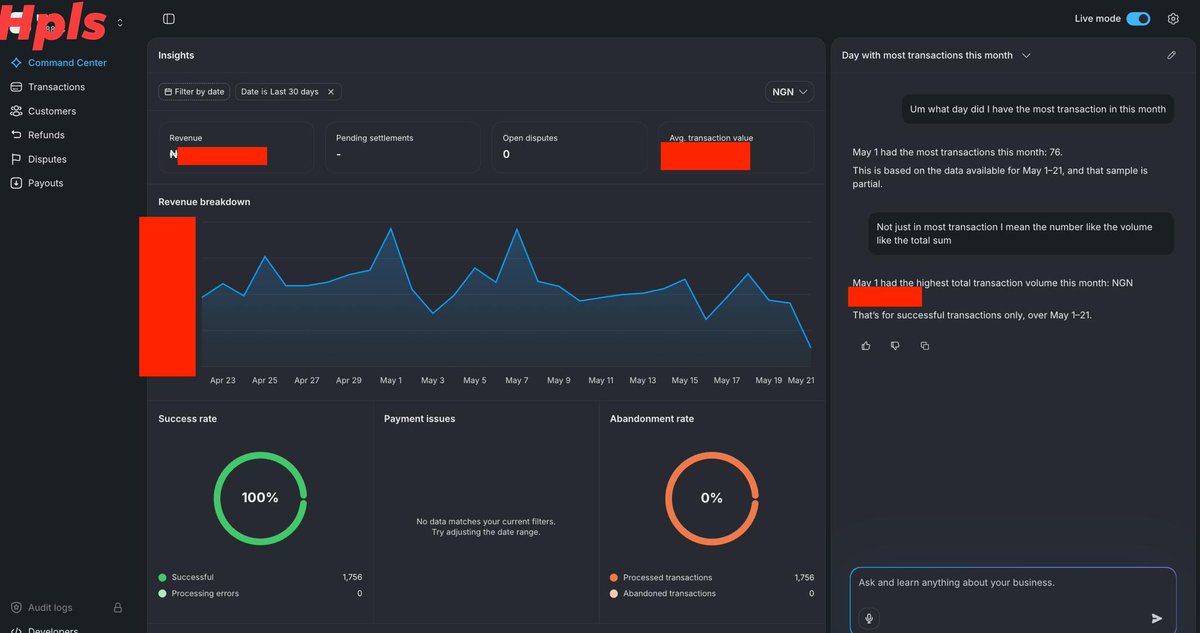Image resolution: width=1200 pixels, height=633 pixels.
Task: Click the Abandonment rate 0% ring
Action: pyautogui.click(x=712, y=497)
